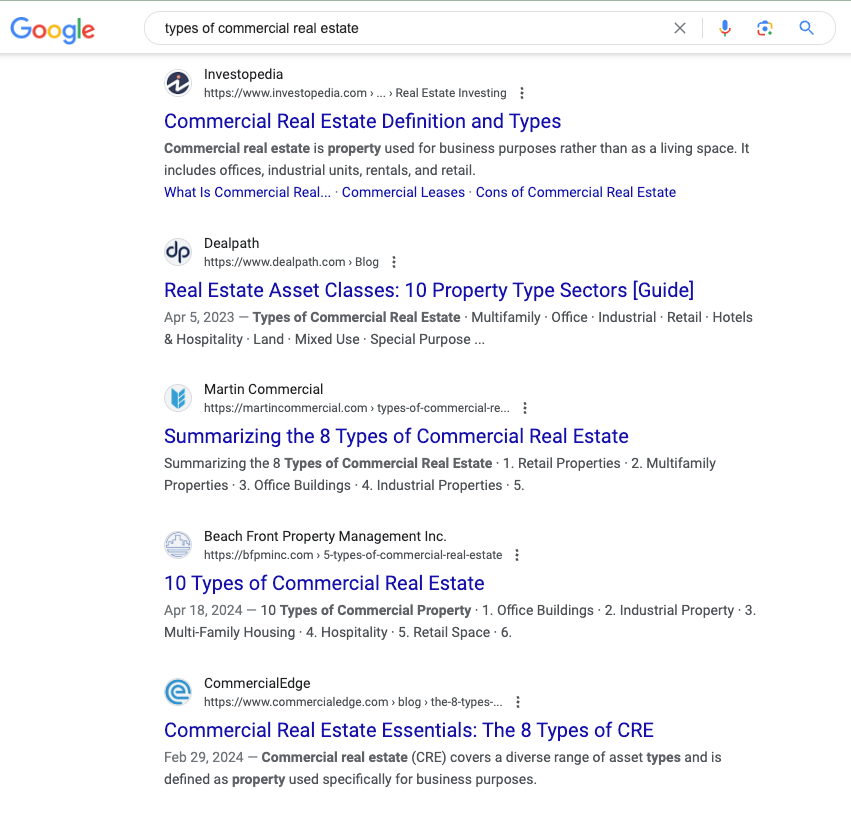Click the Investopedia favicon
Viewport: 851px width, 816px height.
click(178, 83)
